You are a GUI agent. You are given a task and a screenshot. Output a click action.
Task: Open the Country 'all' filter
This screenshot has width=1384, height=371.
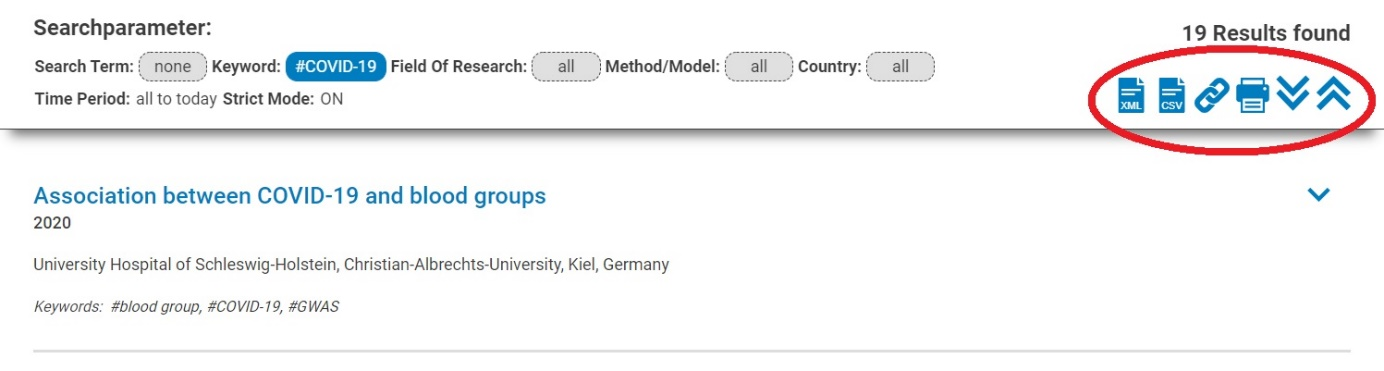point(900,67)
